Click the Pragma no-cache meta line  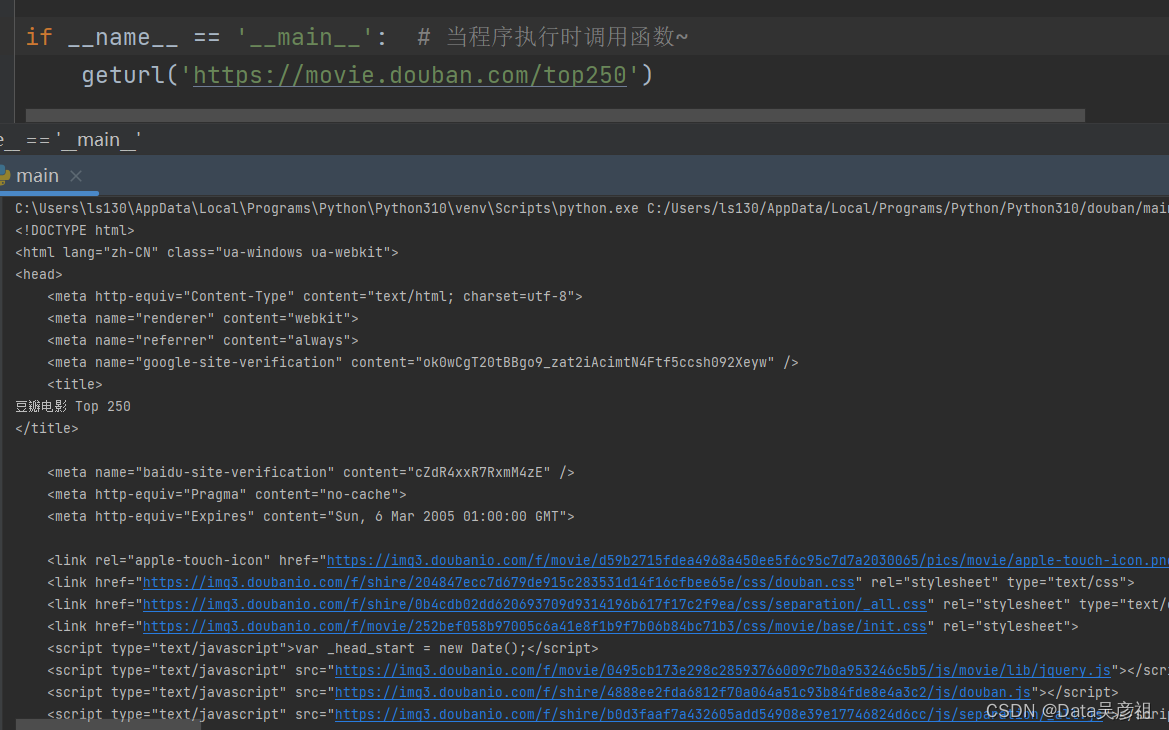pos(227,494)
